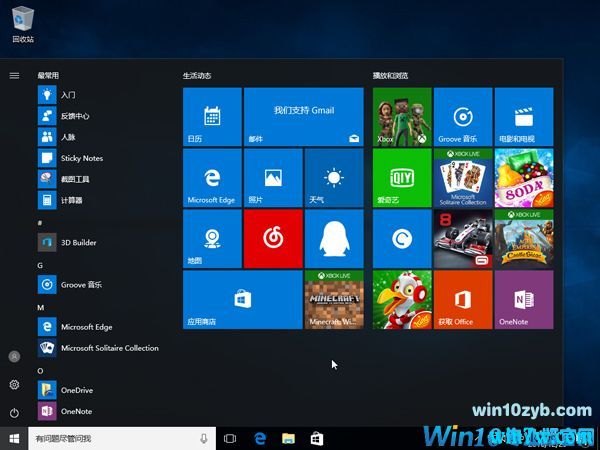The width and height of the screenshot is (600, 450).
Task: Click the G letter header in app list
Action: 40,265
